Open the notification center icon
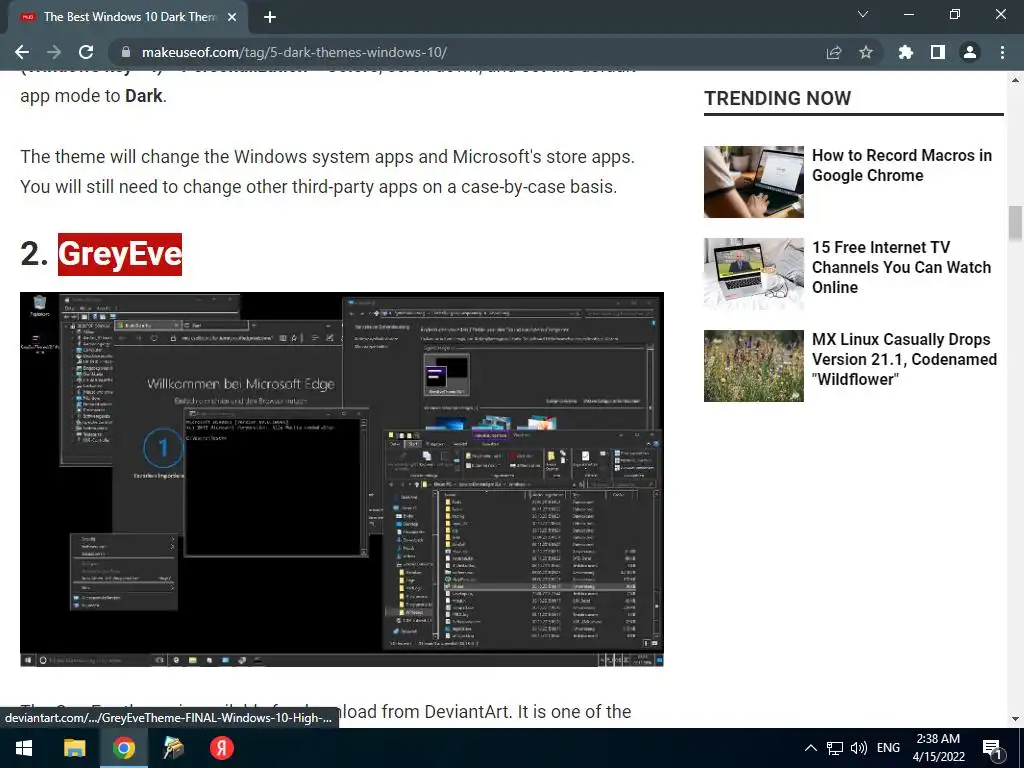The width and height of the screenshot is (1024, 768). [x=993, y=749]
